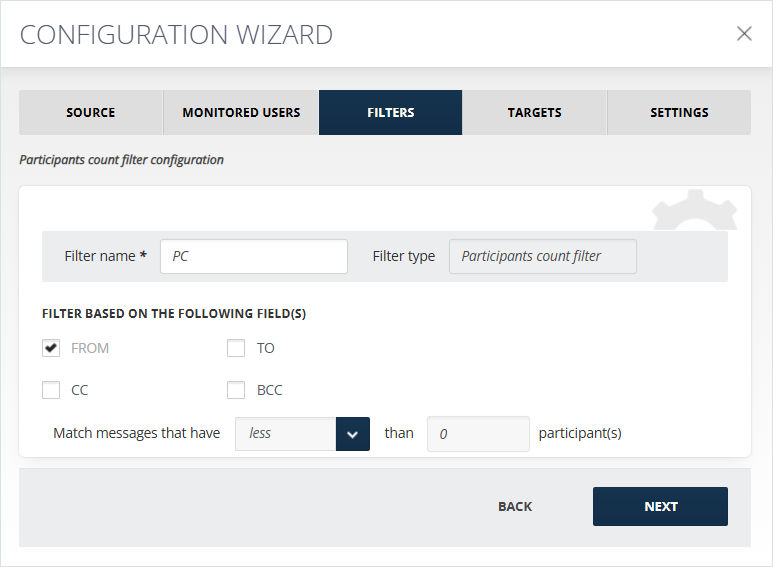Check the BCC checkbox

click(x=236, y=390)
